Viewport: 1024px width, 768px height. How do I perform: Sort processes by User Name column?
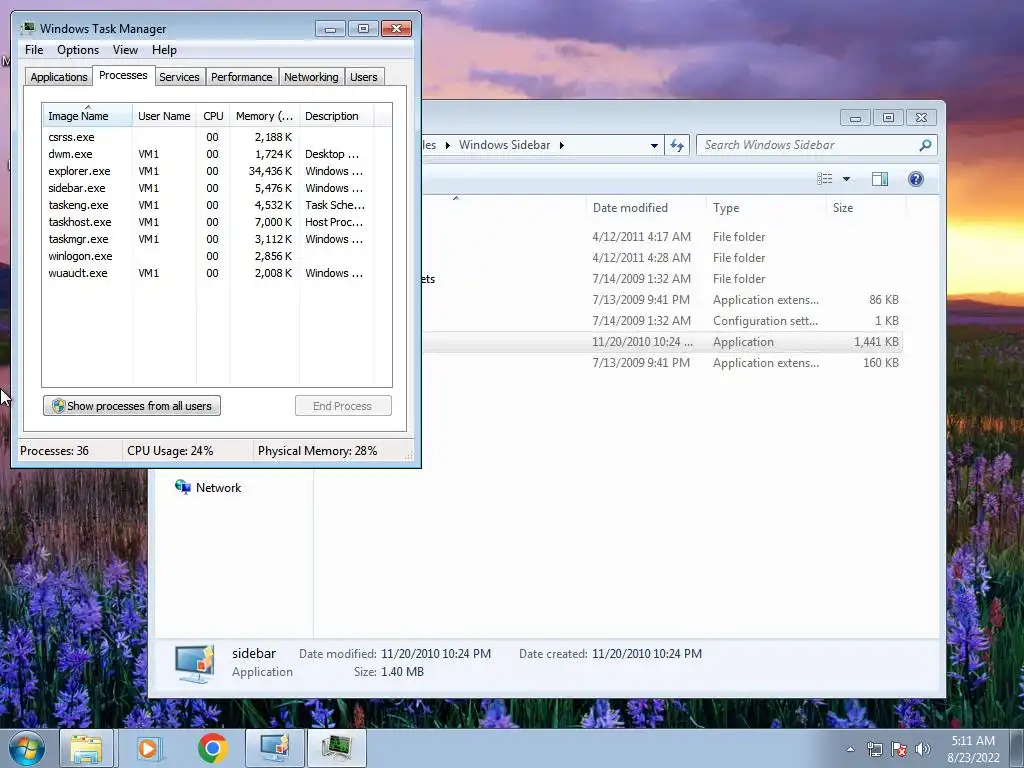click(x=164, y=116)
